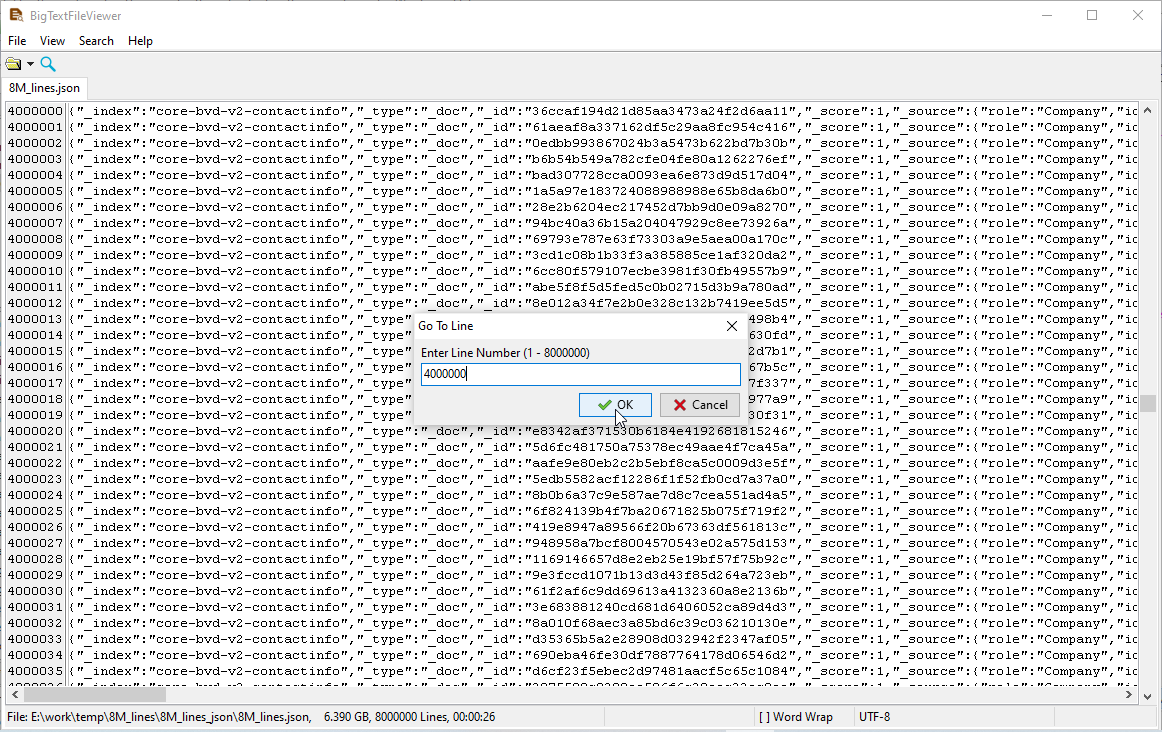
Task: Close the Go To Line dialog with X
Action: [x=731, y=326]
